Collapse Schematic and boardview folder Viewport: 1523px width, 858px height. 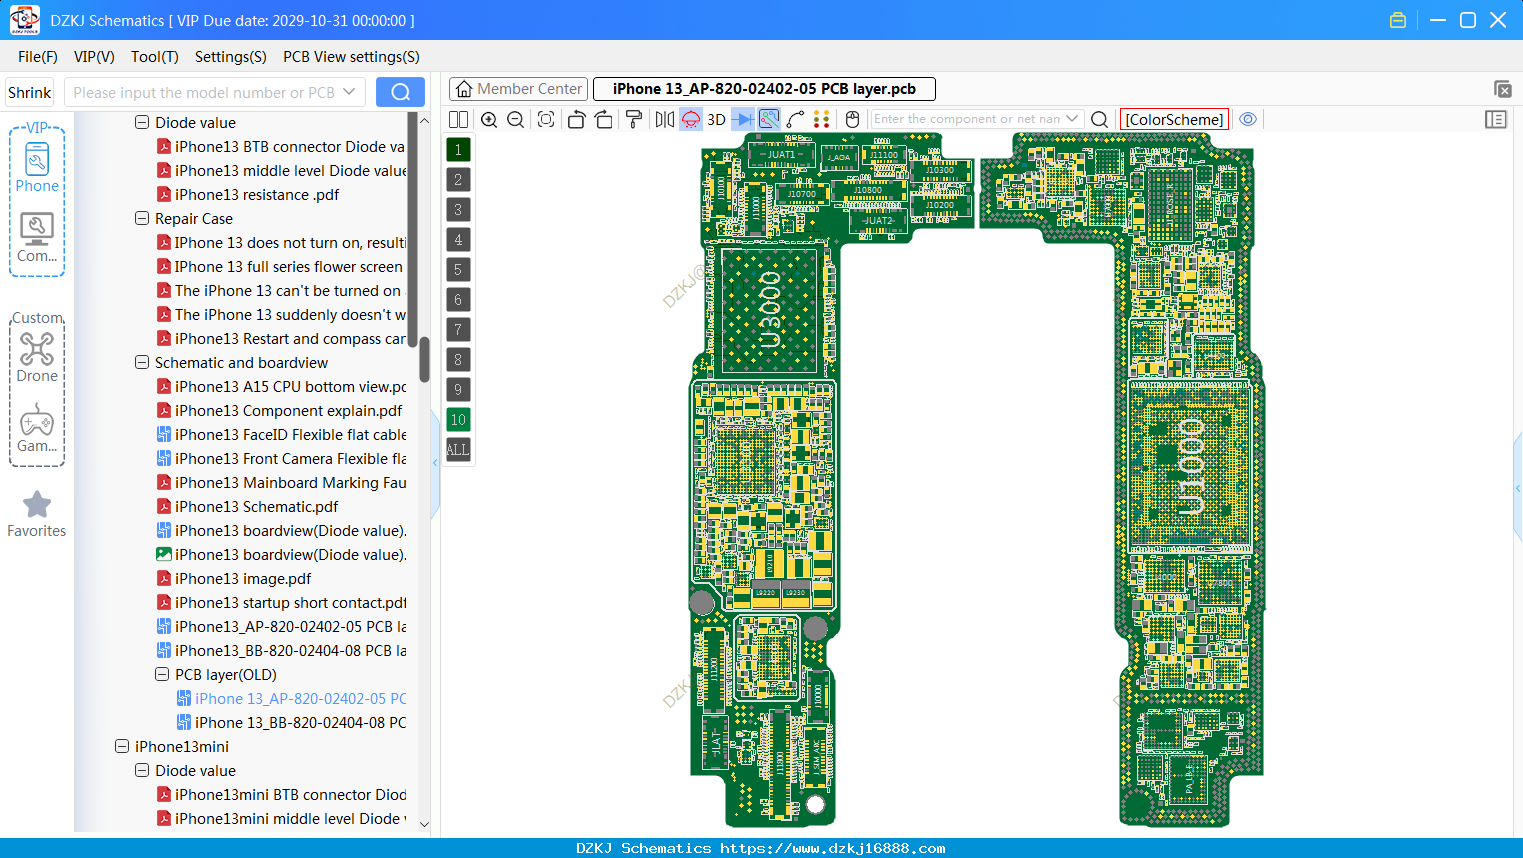click(x=142, y=362)
